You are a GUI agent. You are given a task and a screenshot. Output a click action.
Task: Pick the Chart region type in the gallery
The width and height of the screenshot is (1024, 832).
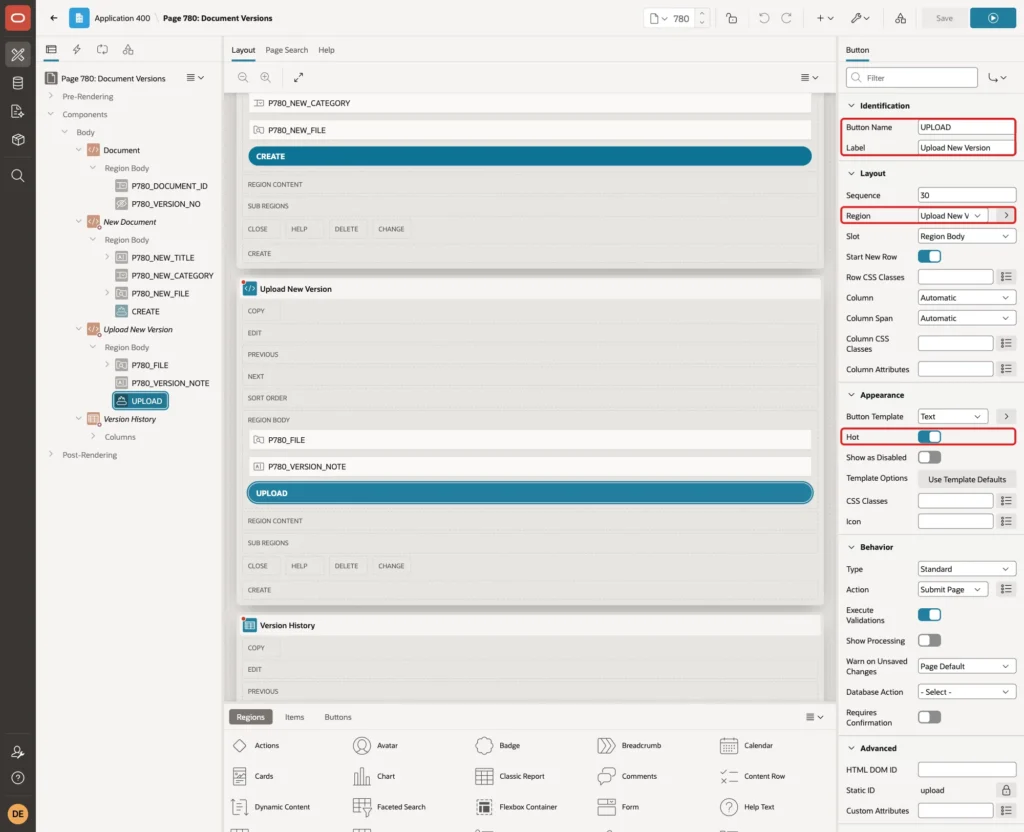click(x=374, y=776)
